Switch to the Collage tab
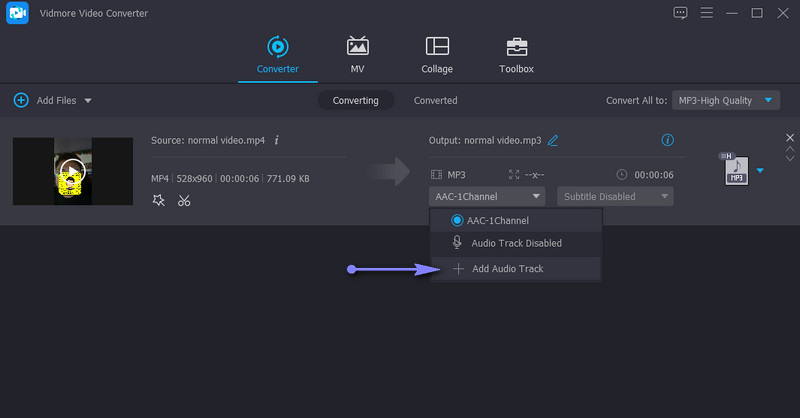 pyautogui.click(x=437, y=54)
